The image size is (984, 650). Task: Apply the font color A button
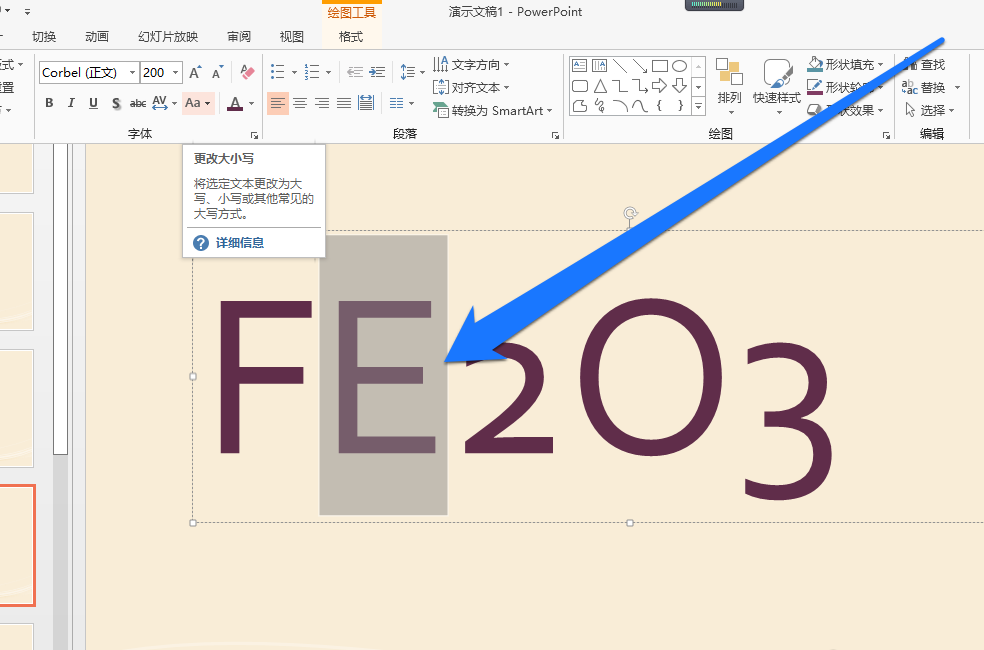click(235, 103)
